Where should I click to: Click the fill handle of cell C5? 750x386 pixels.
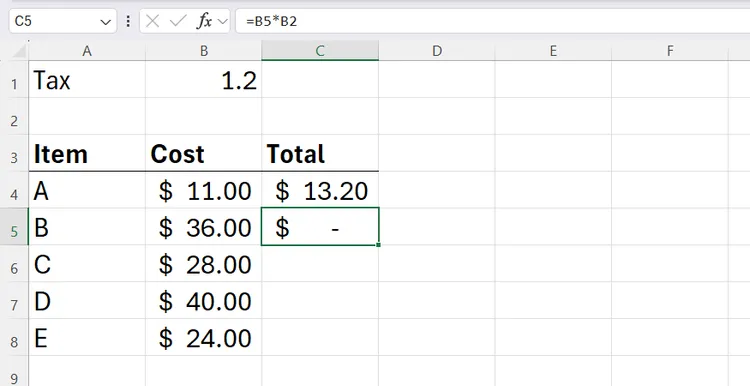pyautogui.click(x=378, y=245)
